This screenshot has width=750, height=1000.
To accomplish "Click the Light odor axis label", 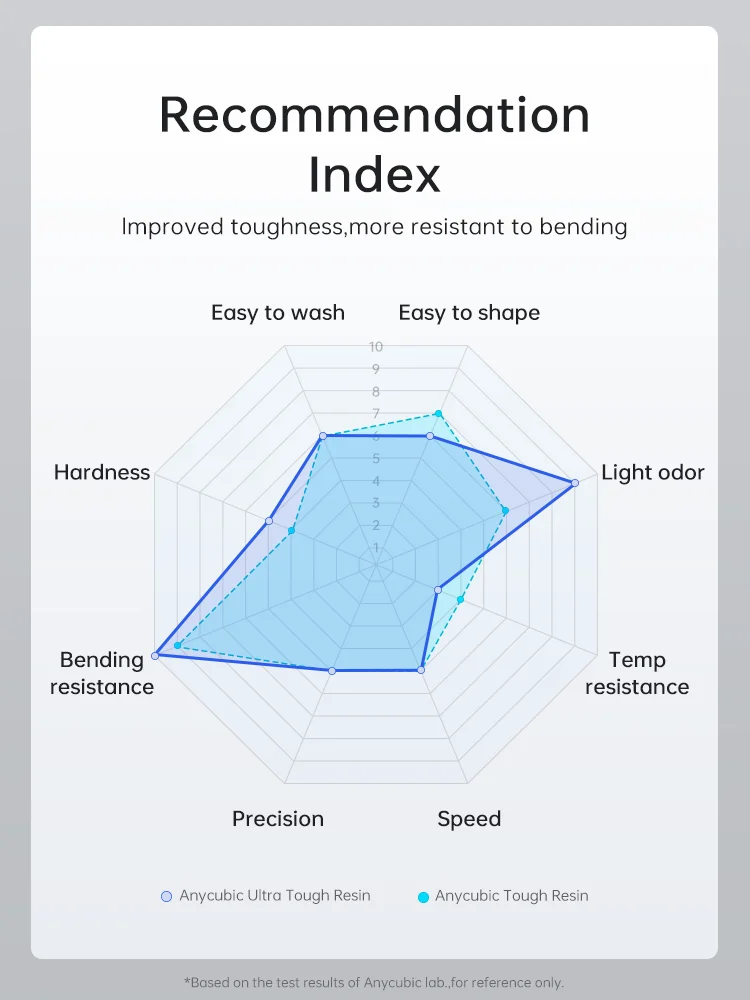I will tap(653, 473).
